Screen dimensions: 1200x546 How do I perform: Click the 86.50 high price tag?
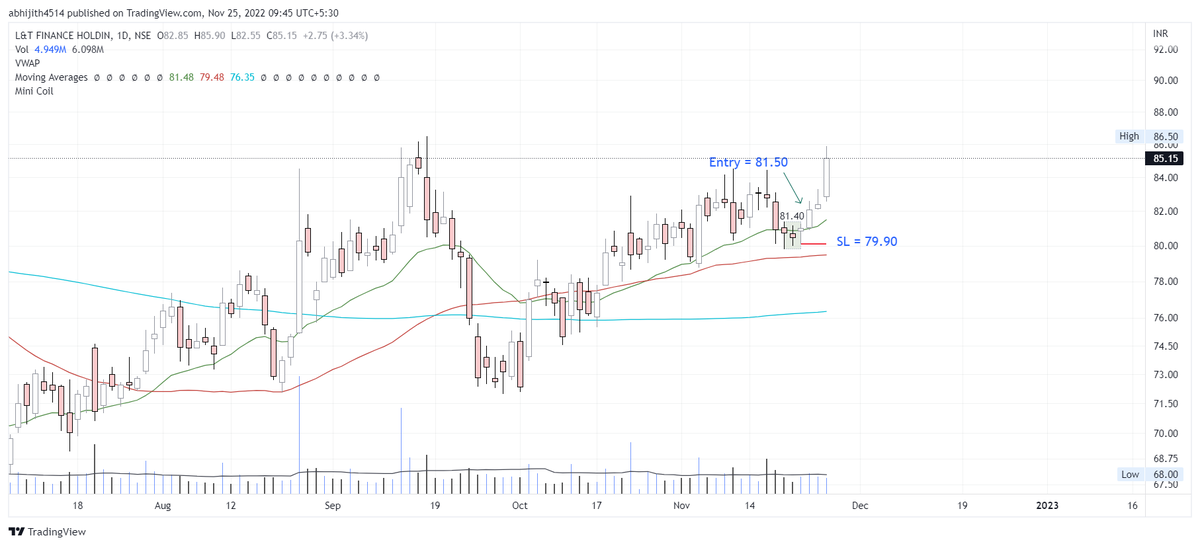1165,136
